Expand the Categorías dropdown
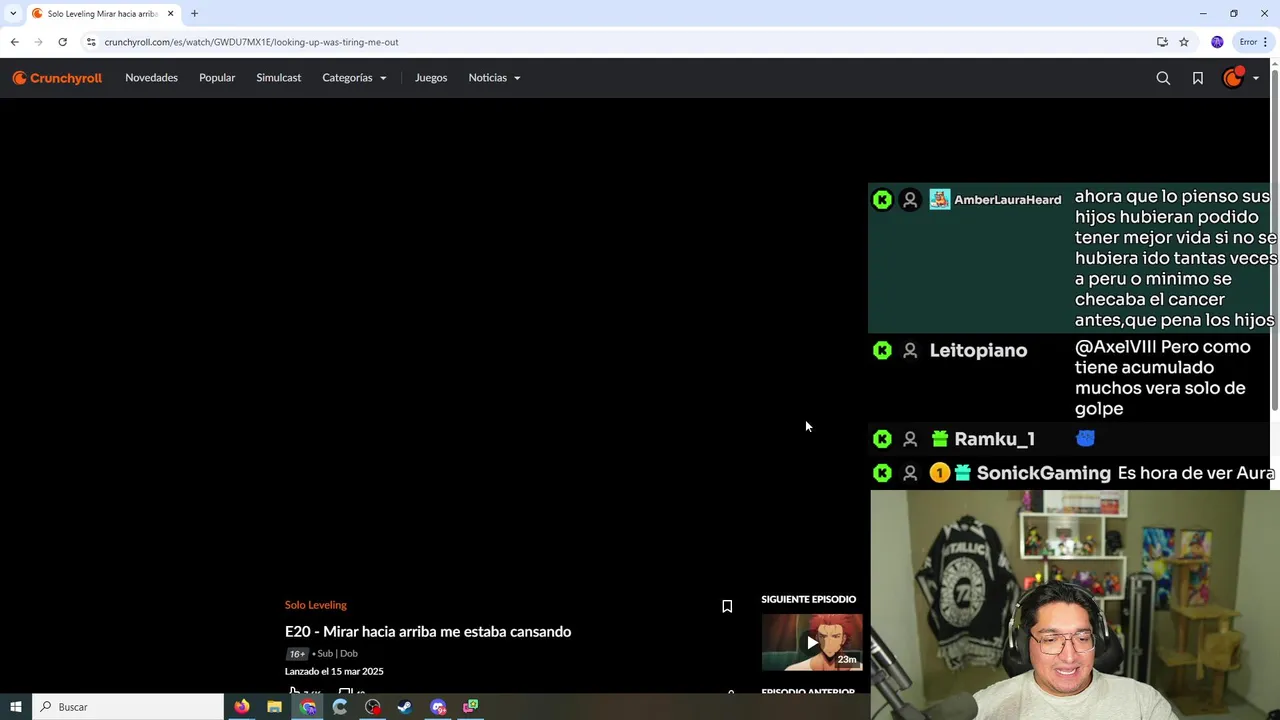1280x720 pixels. 354,78
